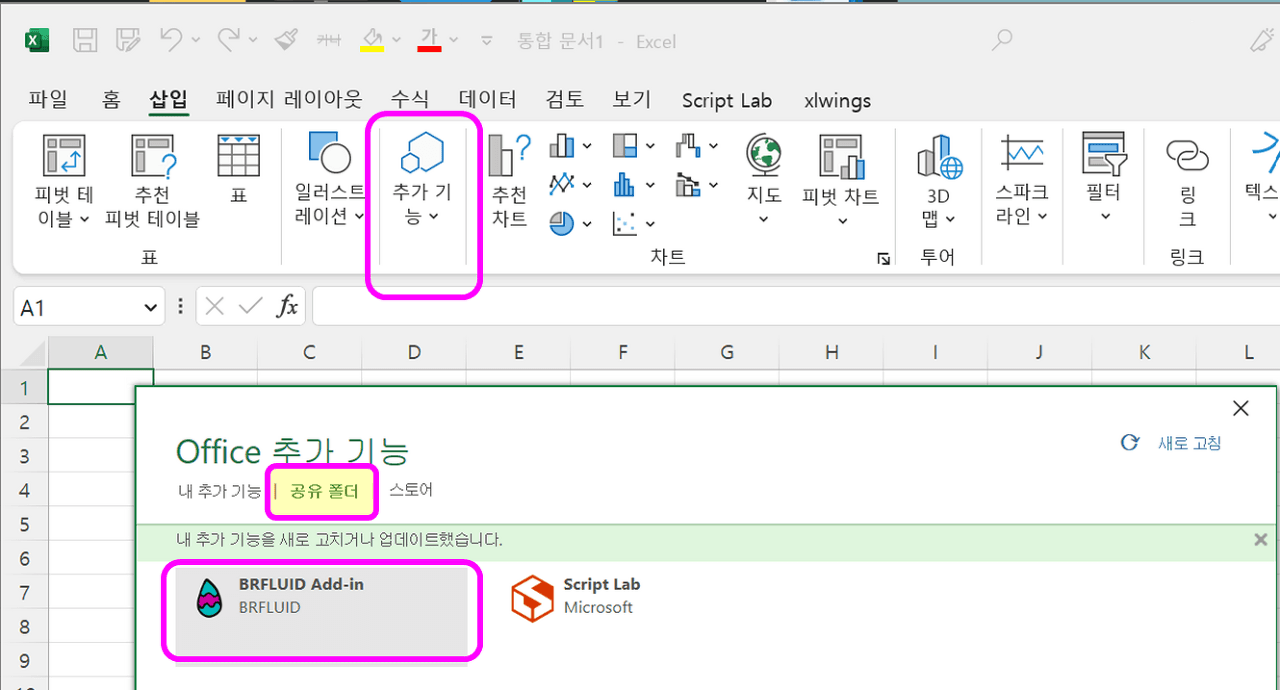Insert a line chart icon
Image resolution: width=1280 pixels, height=690 pixels.
[x=562, y=184]
